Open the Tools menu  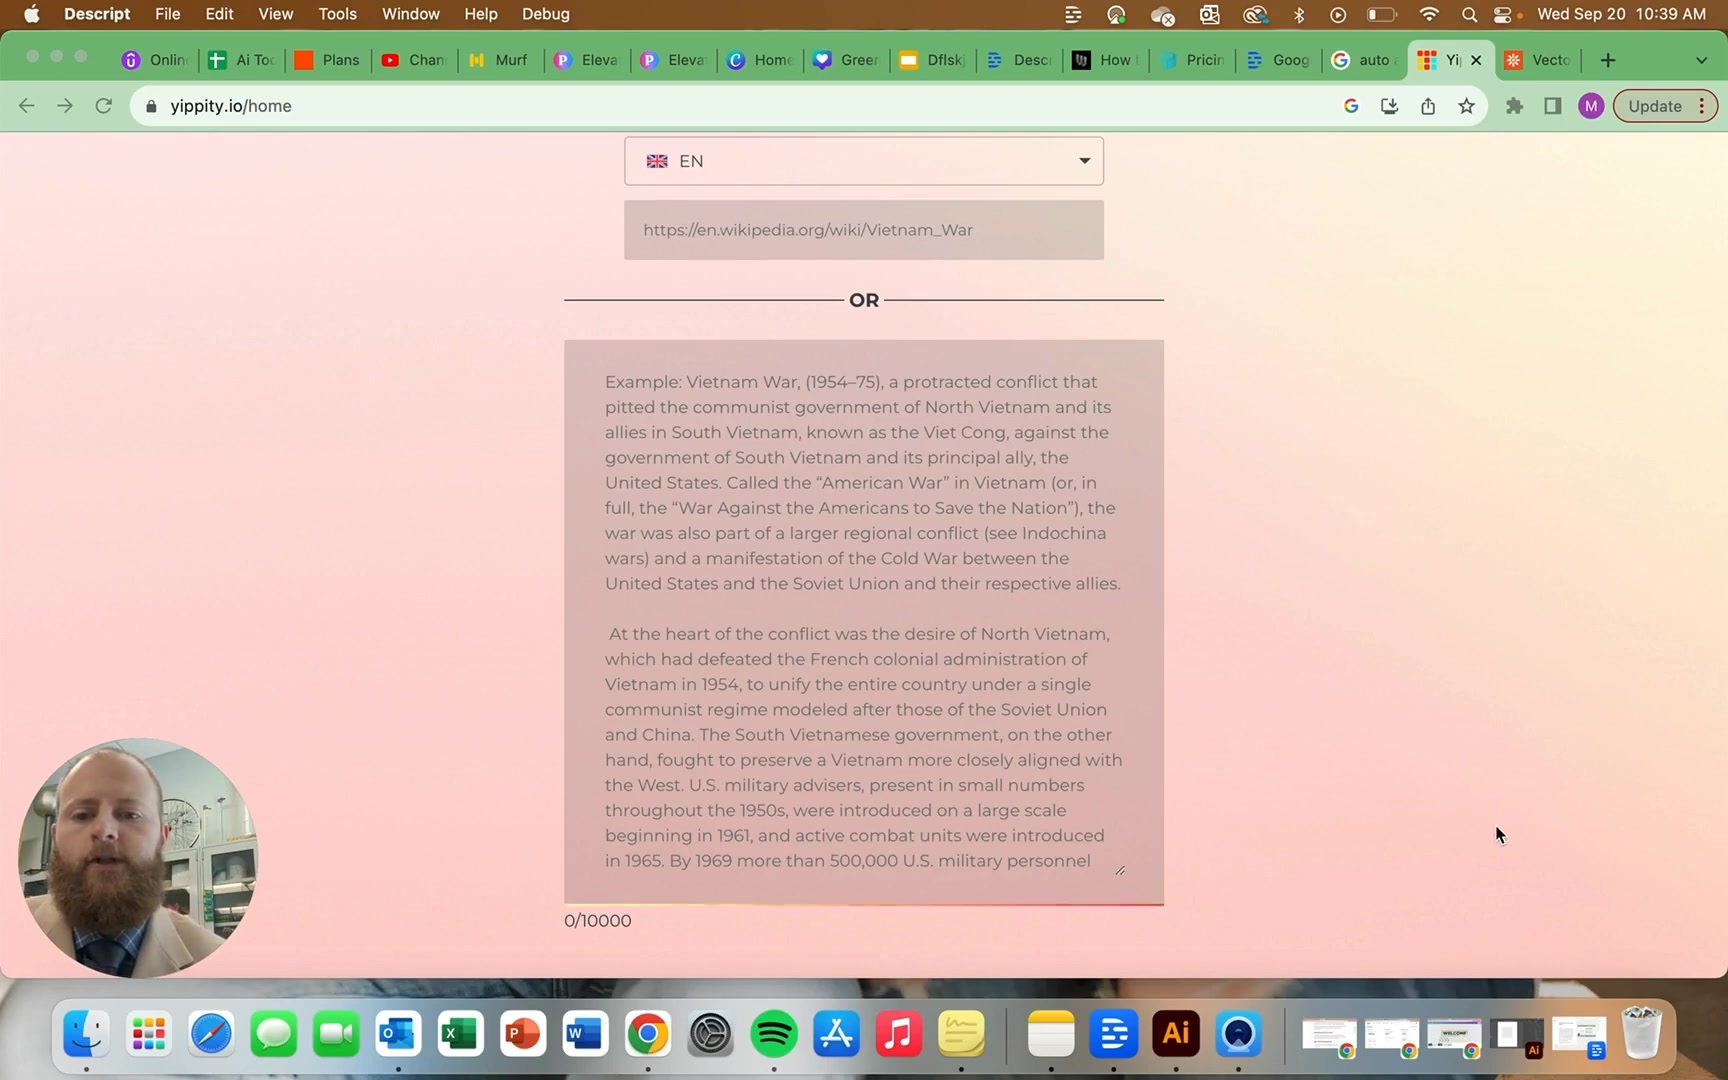point(337,14)
